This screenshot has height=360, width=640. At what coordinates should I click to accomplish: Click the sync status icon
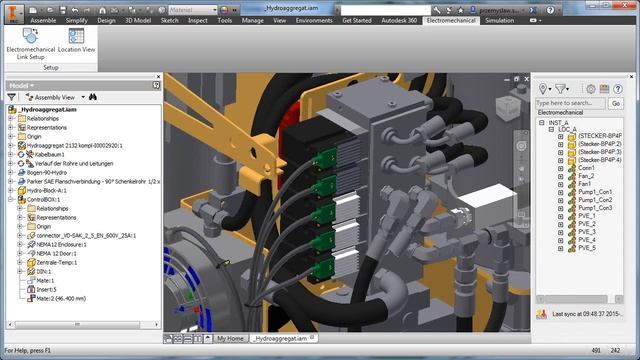coord(542,314)
